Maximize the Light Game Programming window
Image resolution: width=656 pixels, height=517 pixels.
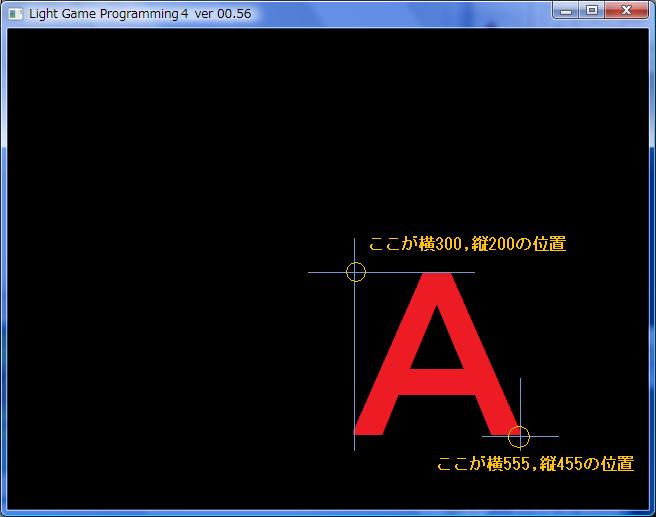(592, 10)
